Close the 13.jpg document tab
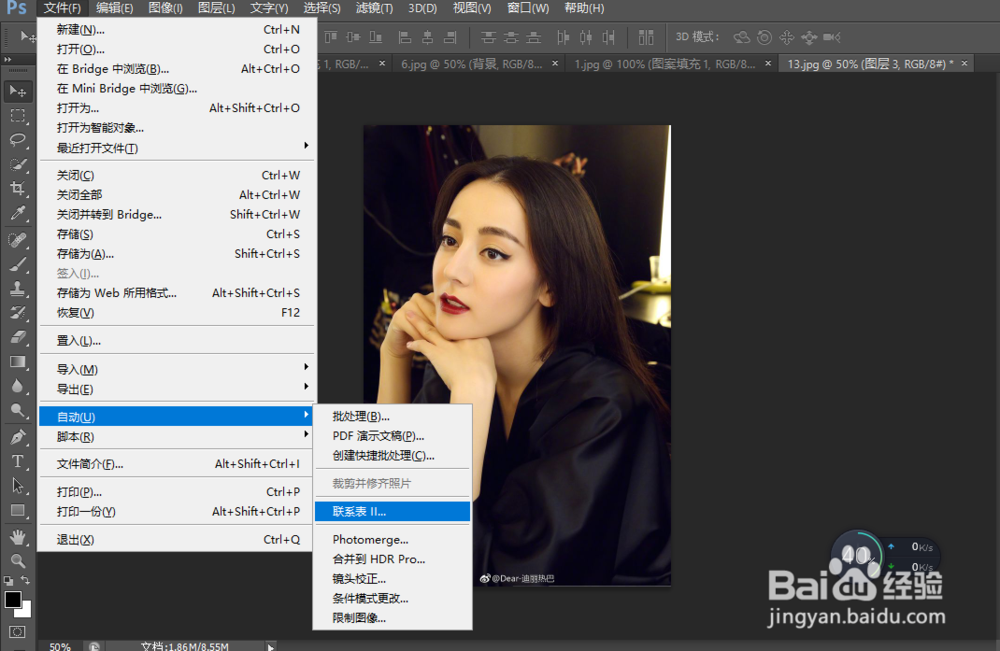1000x651 pixels. coord(964,63)
